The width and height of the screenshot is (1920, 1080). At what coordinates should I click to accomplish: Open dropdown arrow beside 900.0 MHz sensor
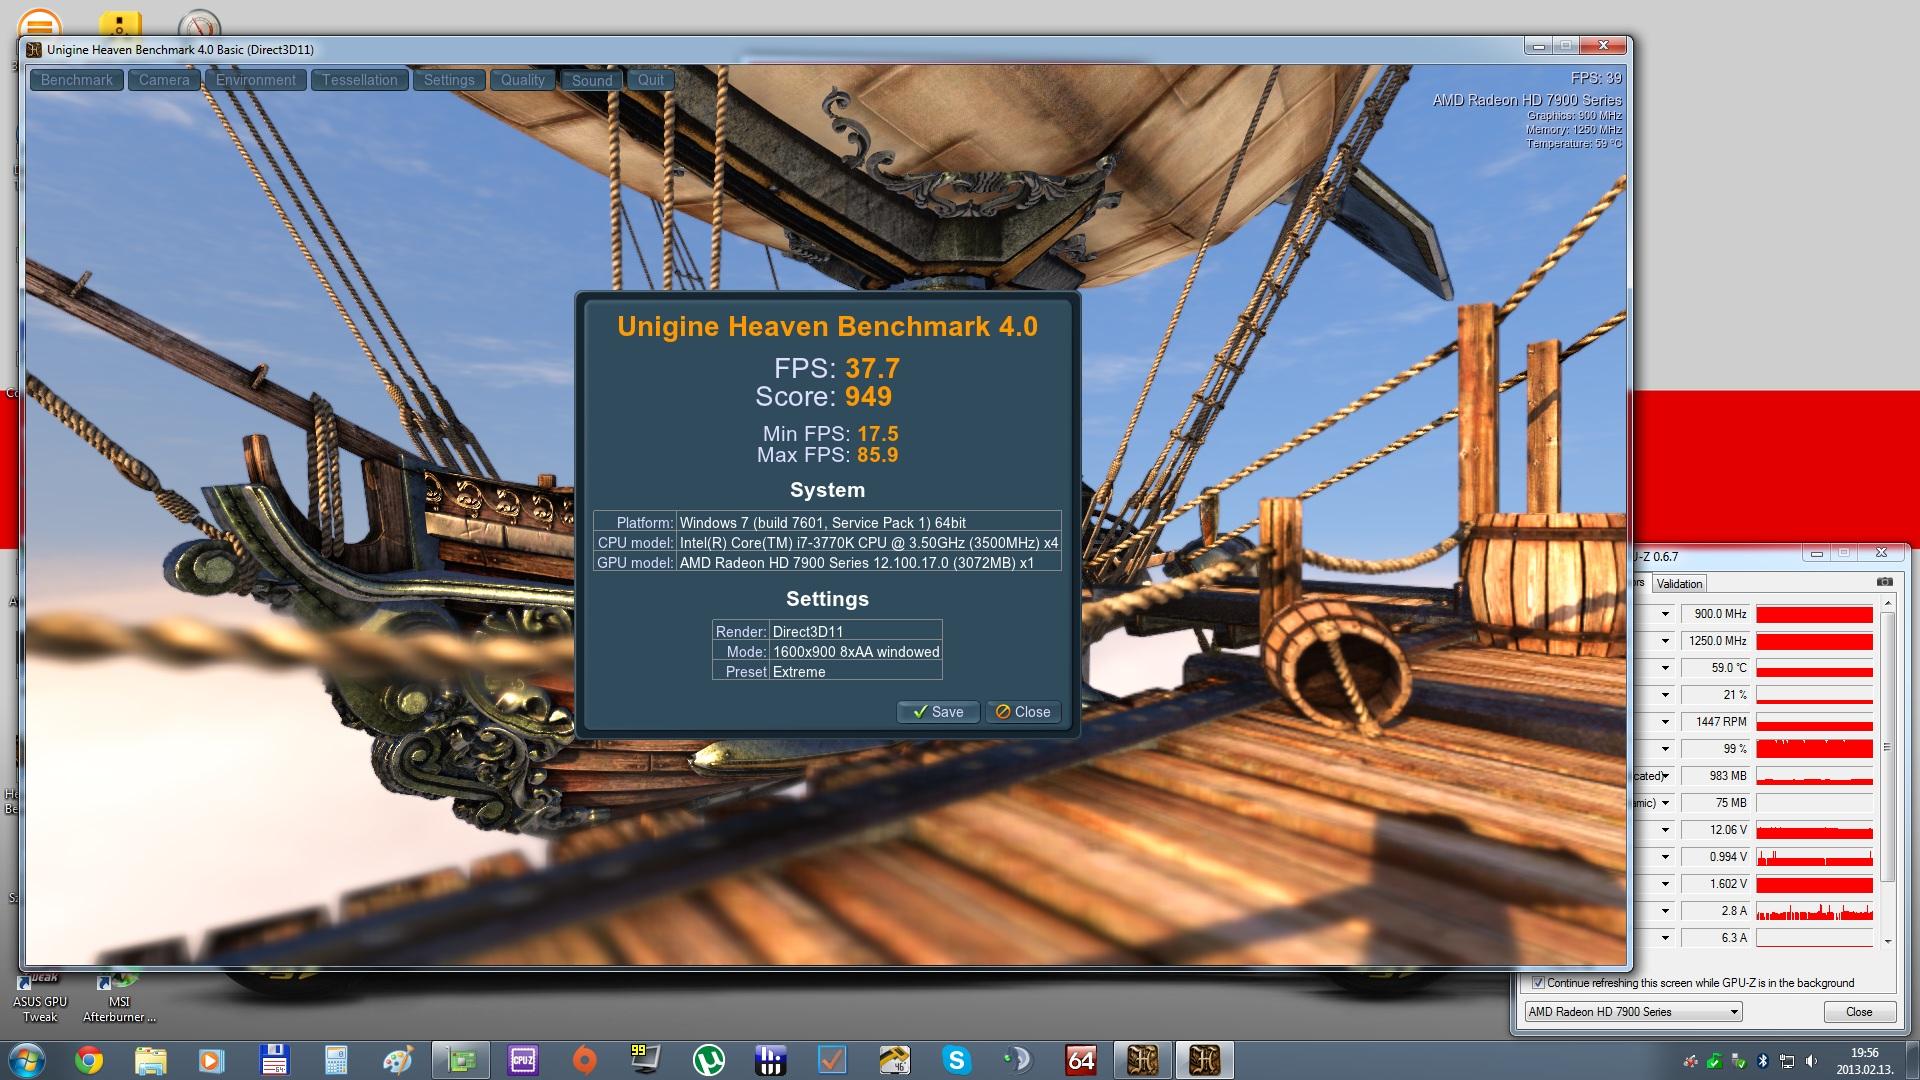point(1665,614)
